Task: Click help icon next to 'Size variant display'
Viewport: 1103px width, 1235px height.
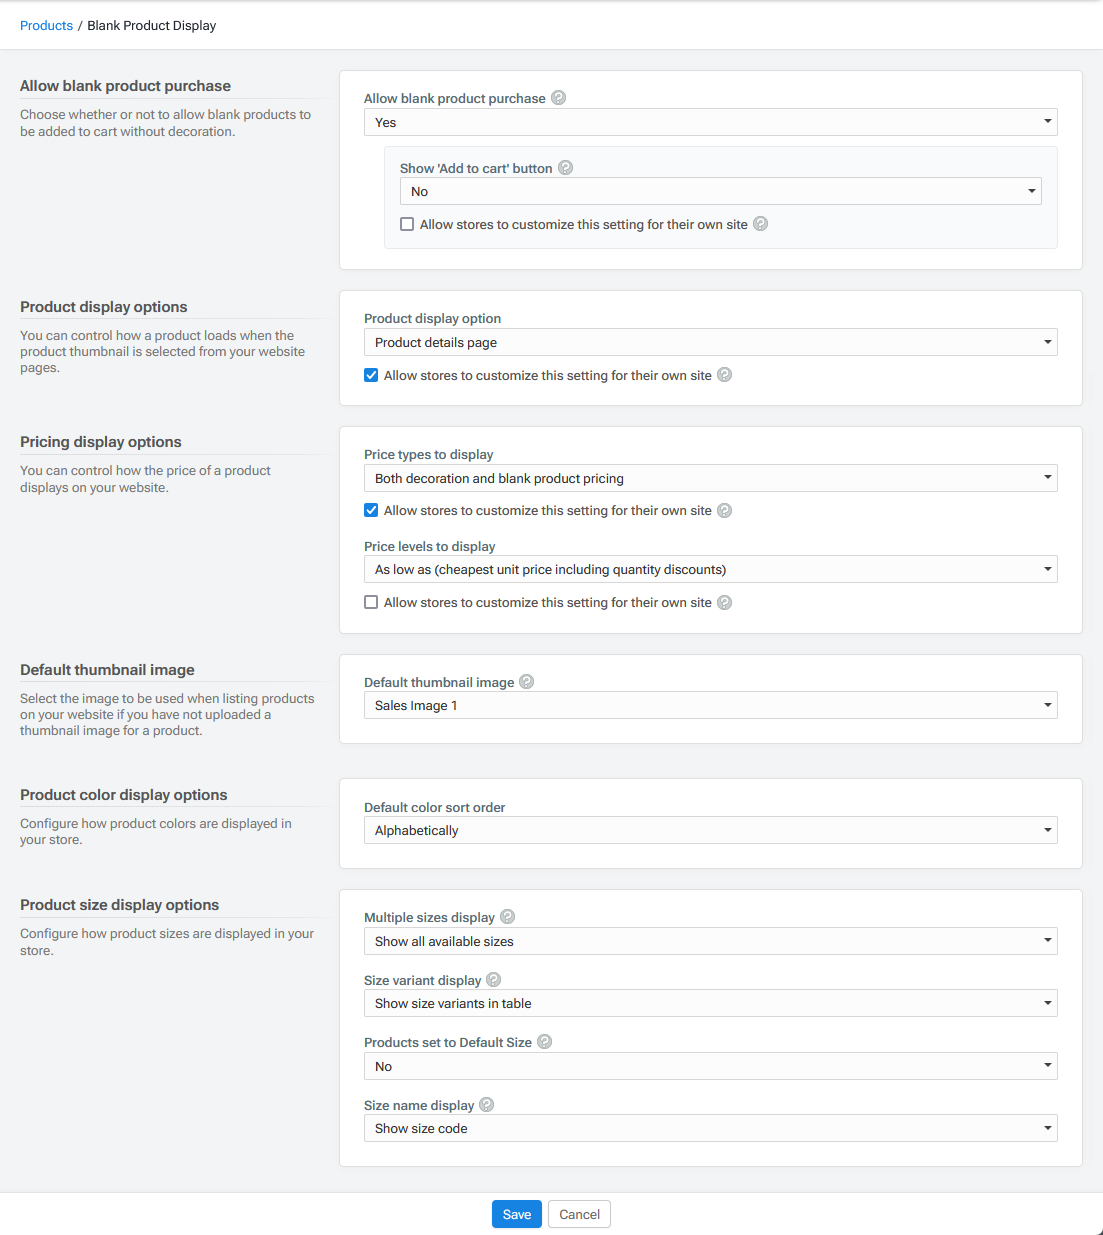Action: click(493, 980)
